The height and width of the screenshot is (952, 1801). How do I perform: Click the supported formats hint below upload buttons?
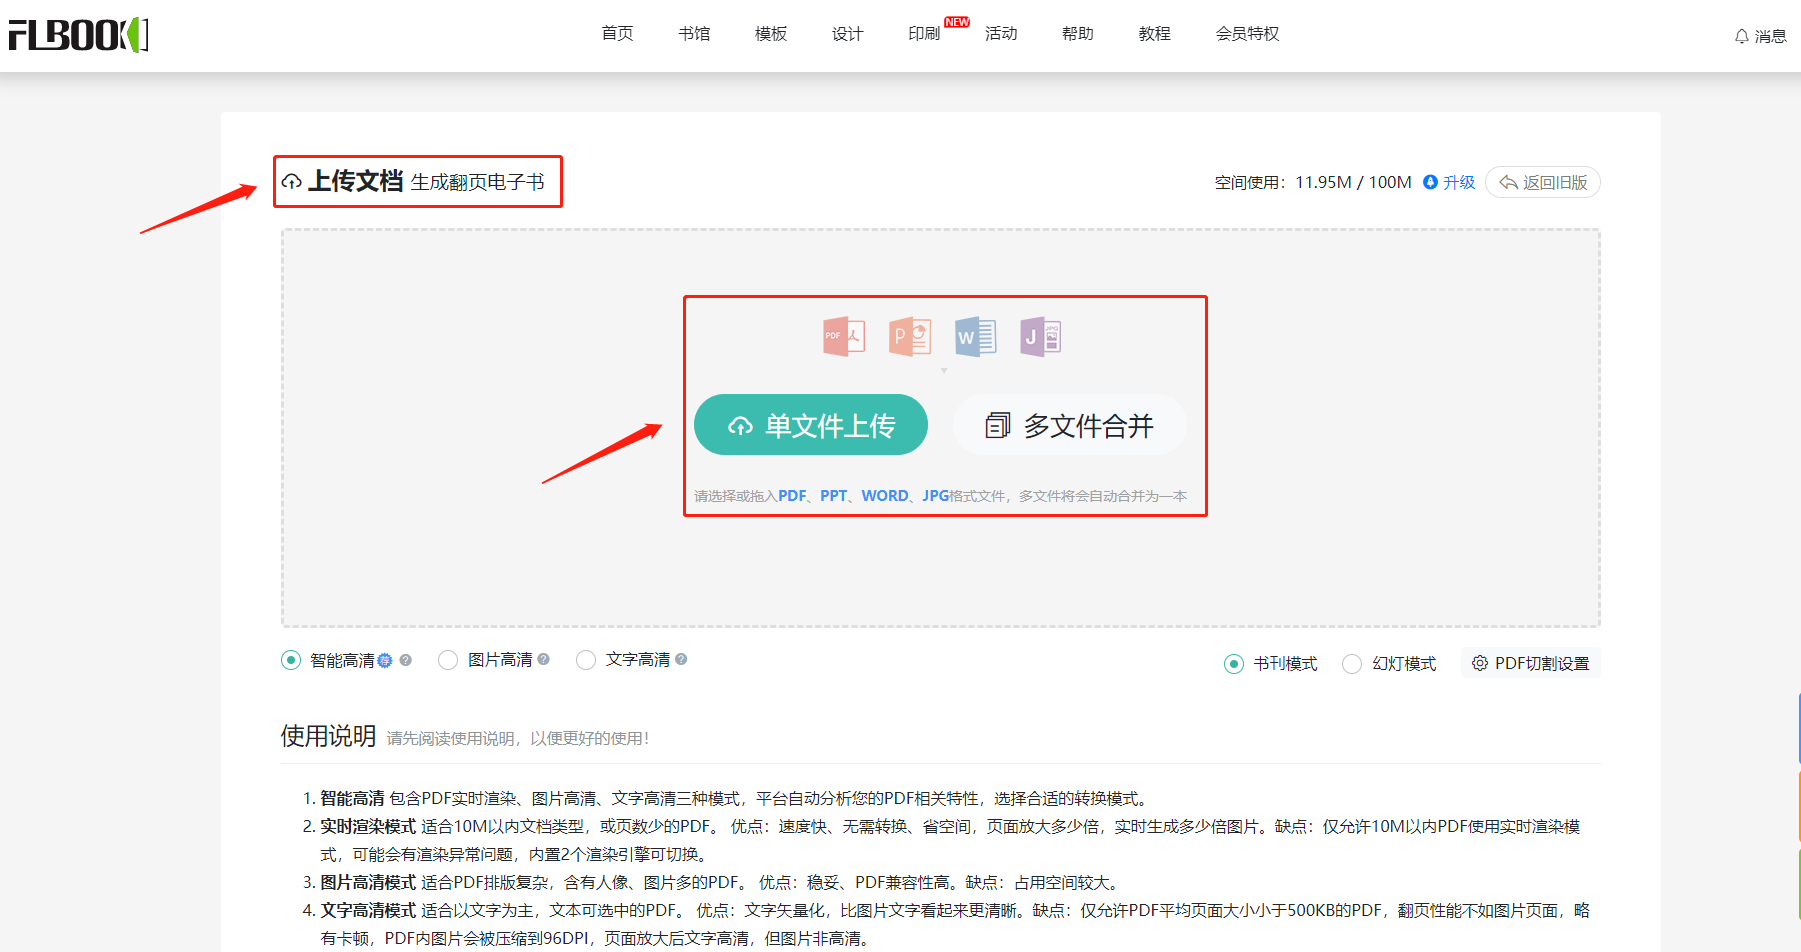pyautogui.click(x=941, y=496)
